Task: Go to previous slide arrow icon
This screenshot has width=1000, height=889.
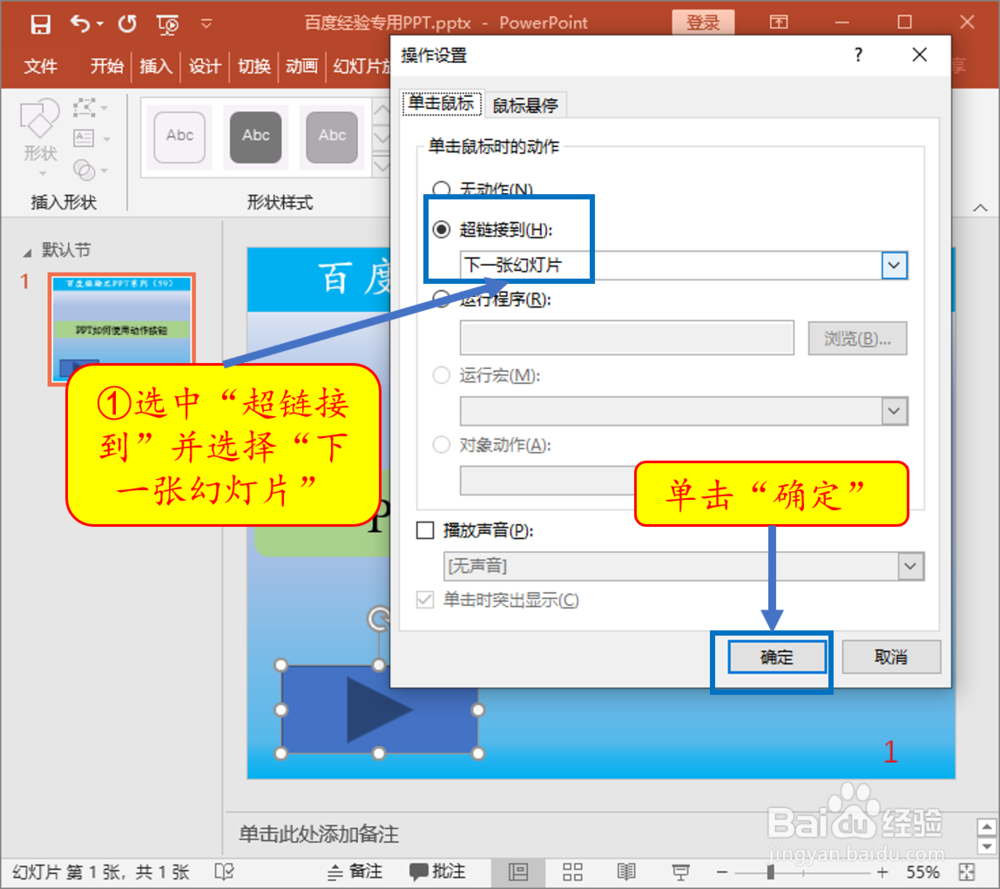Action: coord(987,827)
